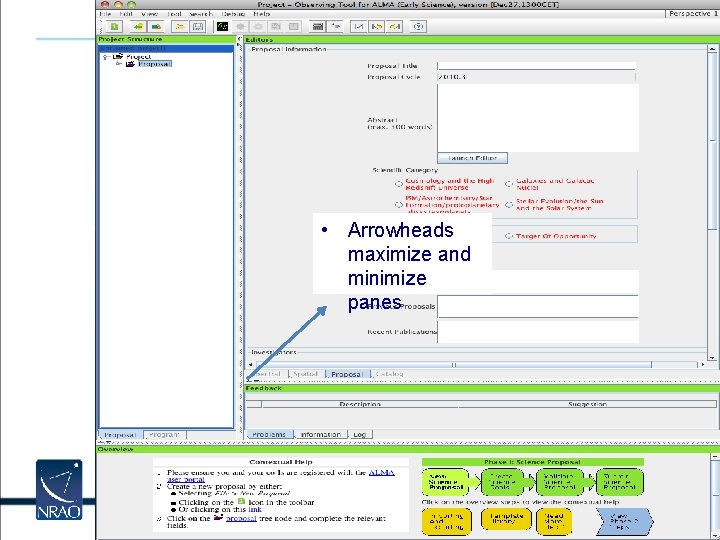Open the Debug menu

pyautogui.click(x=233, y=14)
